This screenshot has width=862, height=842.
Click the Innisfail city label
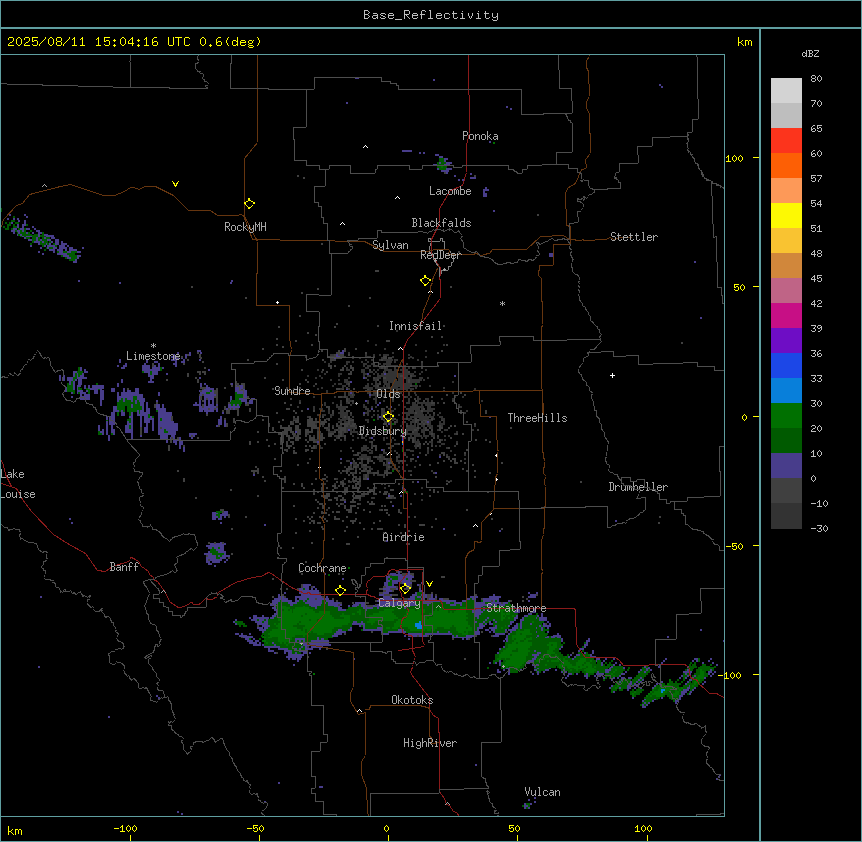tap(416, 326)
